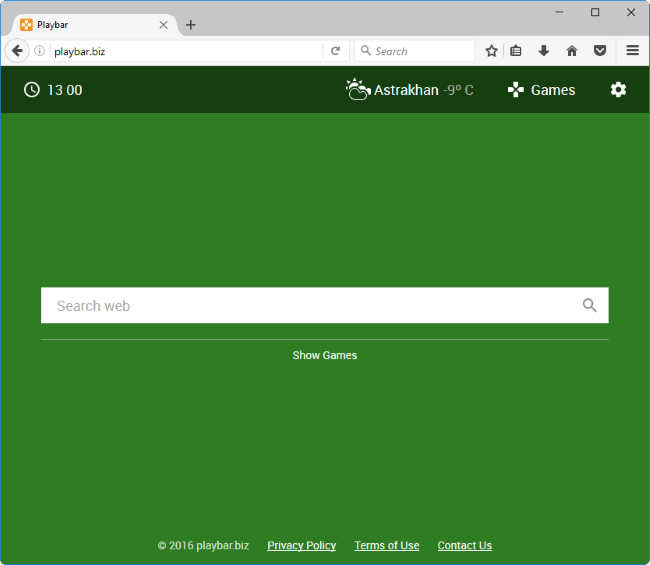Open a new tab with plus button
The width and height of the screenshot is (650, 565).
(x=191, y=25)
